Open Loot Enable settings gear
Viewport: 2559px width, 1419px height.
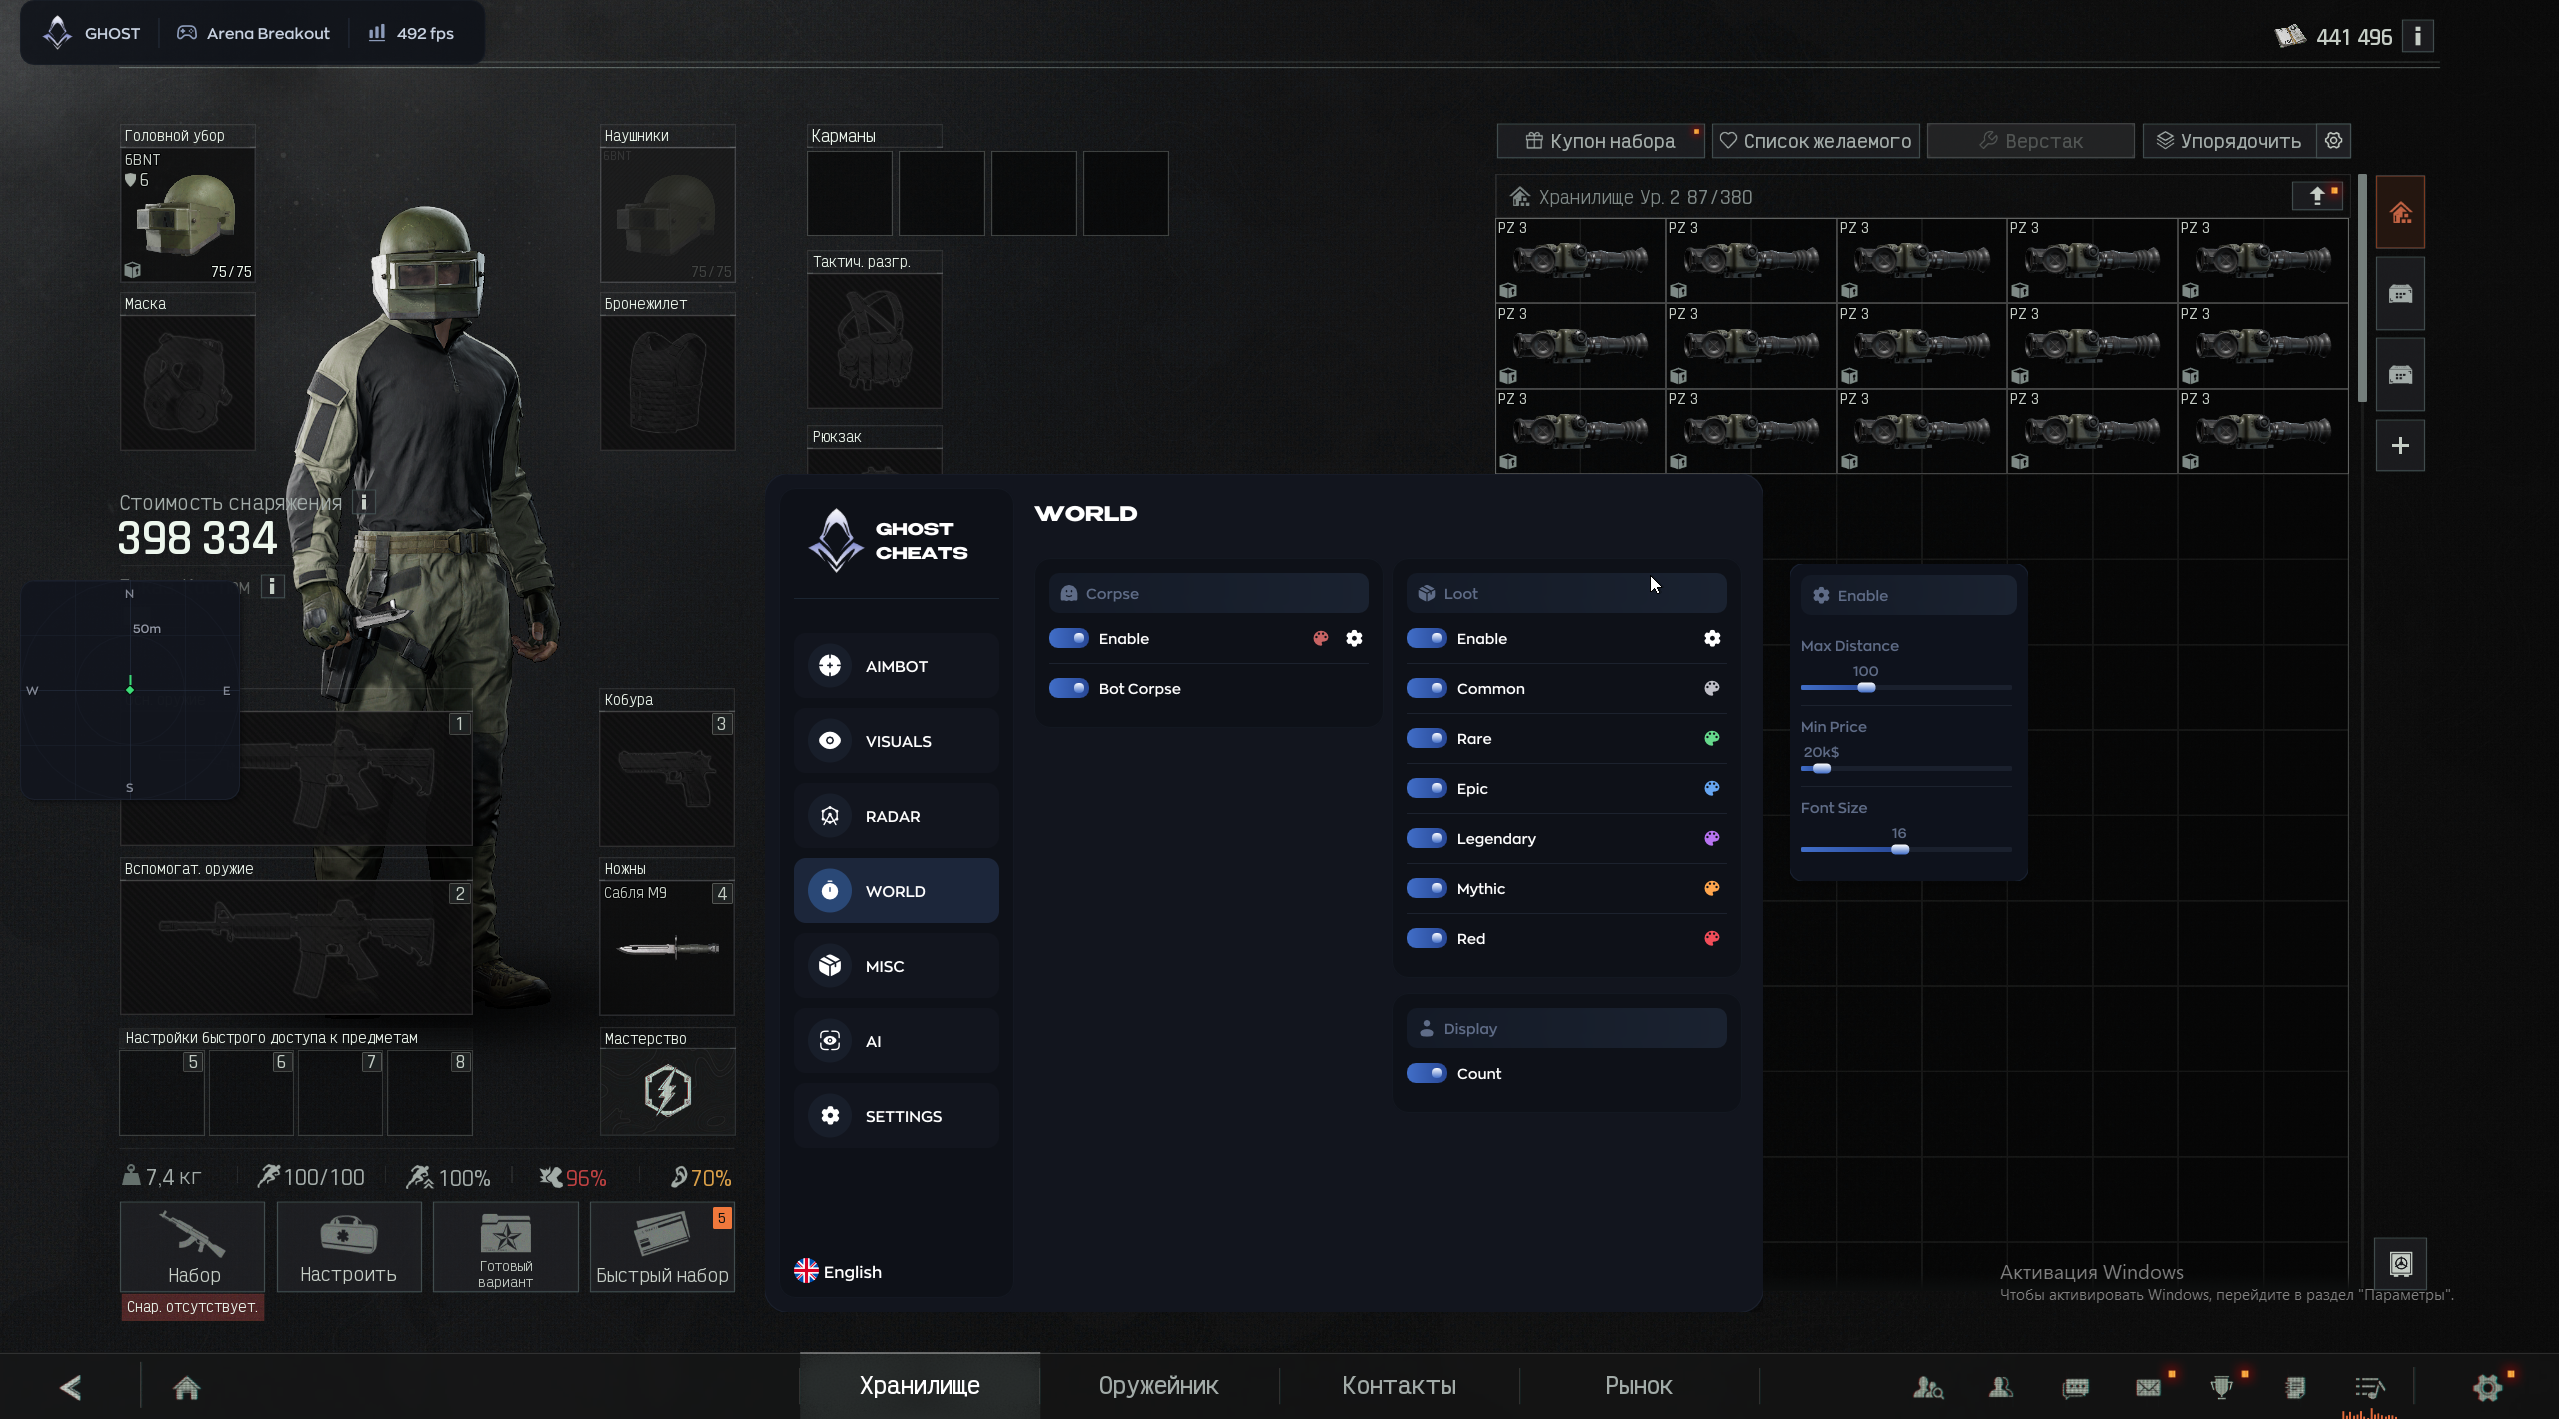coord(1712,638)
